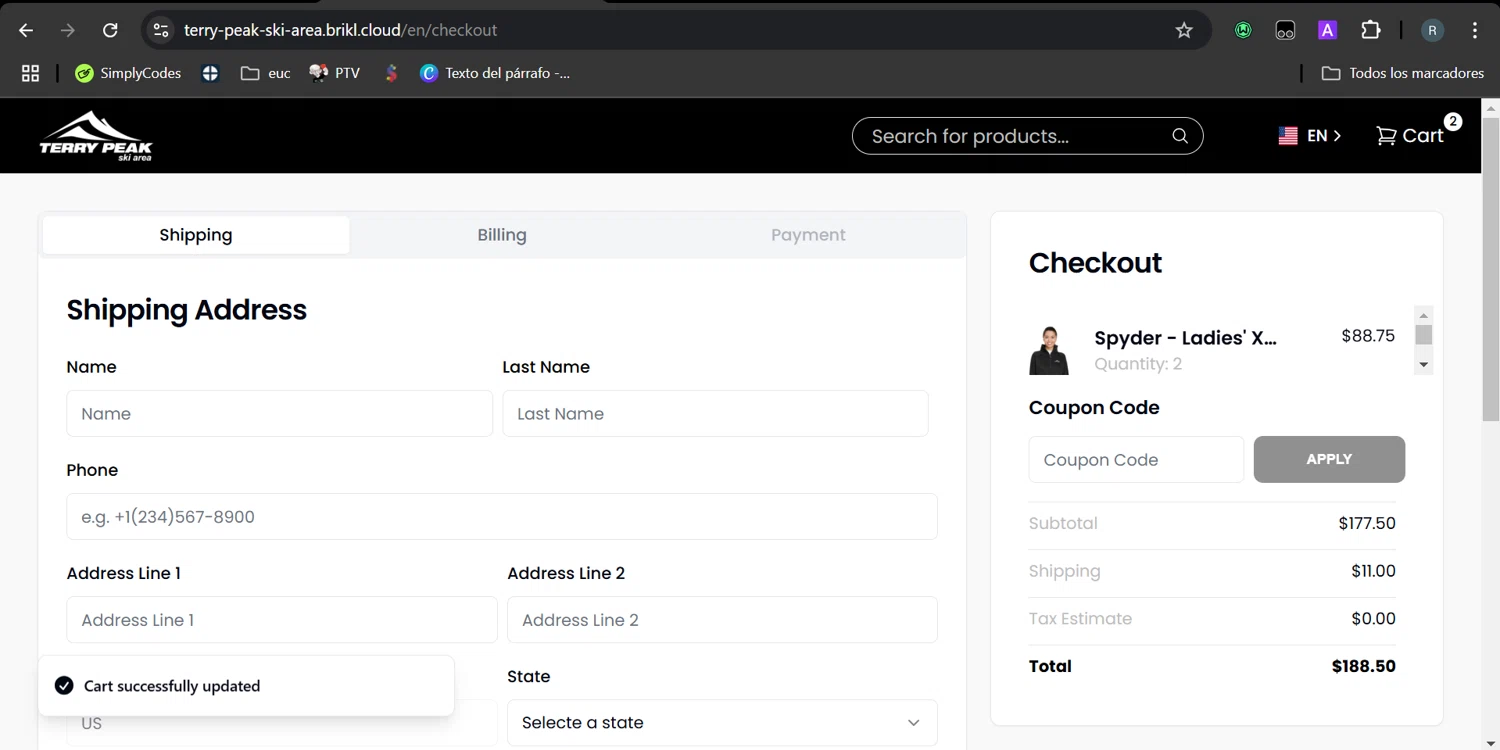Click the Shipping $11.00 value
This screenshot has width=1500, height=750.
(1373, 571)
